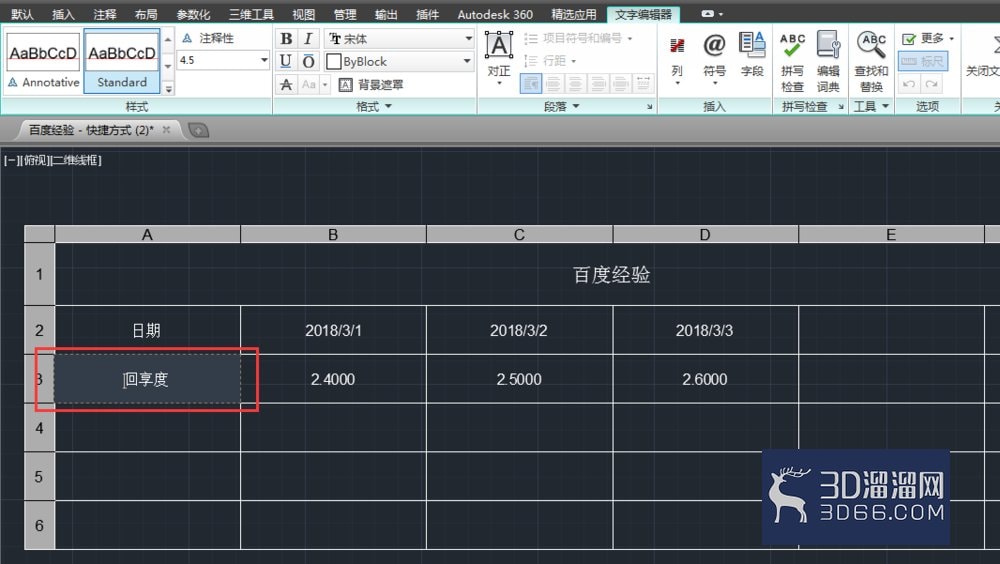Click the 背景遮罩 background mask button
This screenshot has width=1000, height=564.
(x=372, y=84)
